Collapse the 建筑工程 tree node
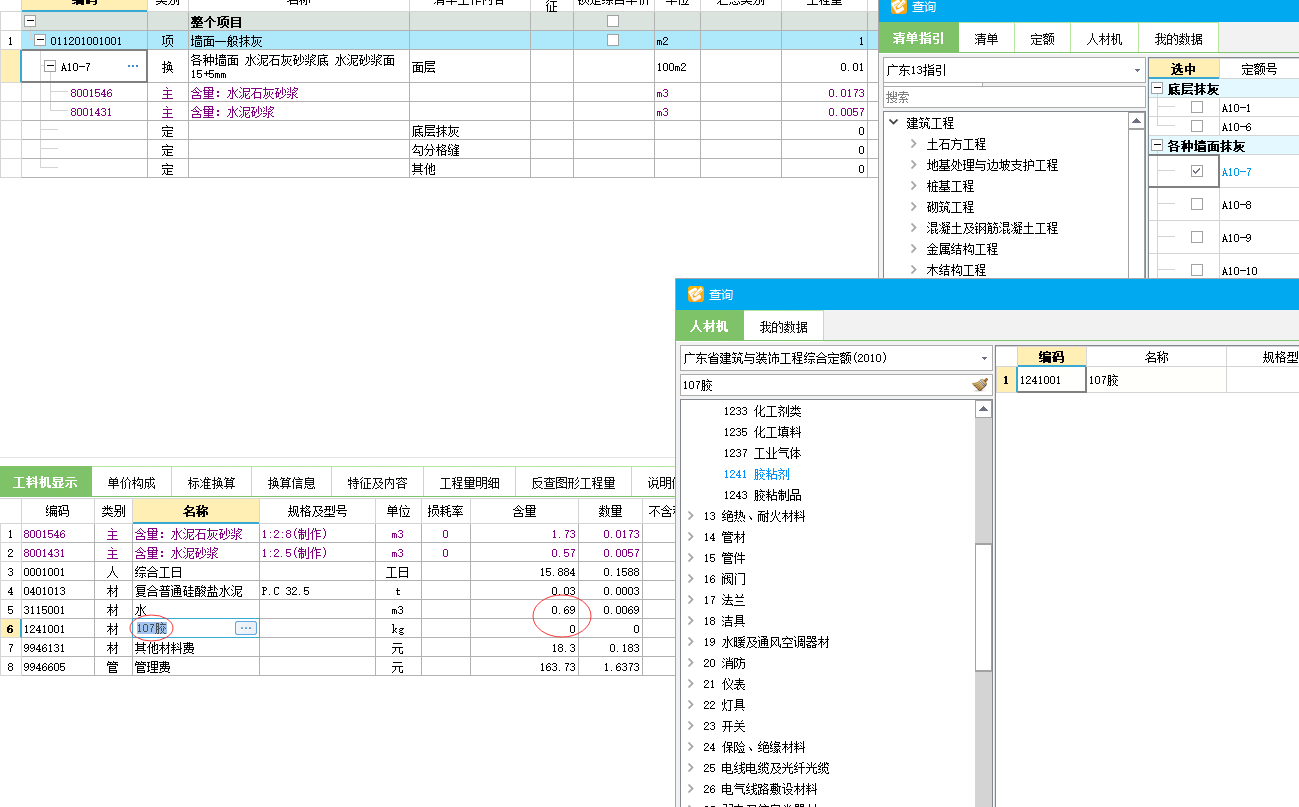Viewport: 1299px width, 807px height. tap(893, 123)
